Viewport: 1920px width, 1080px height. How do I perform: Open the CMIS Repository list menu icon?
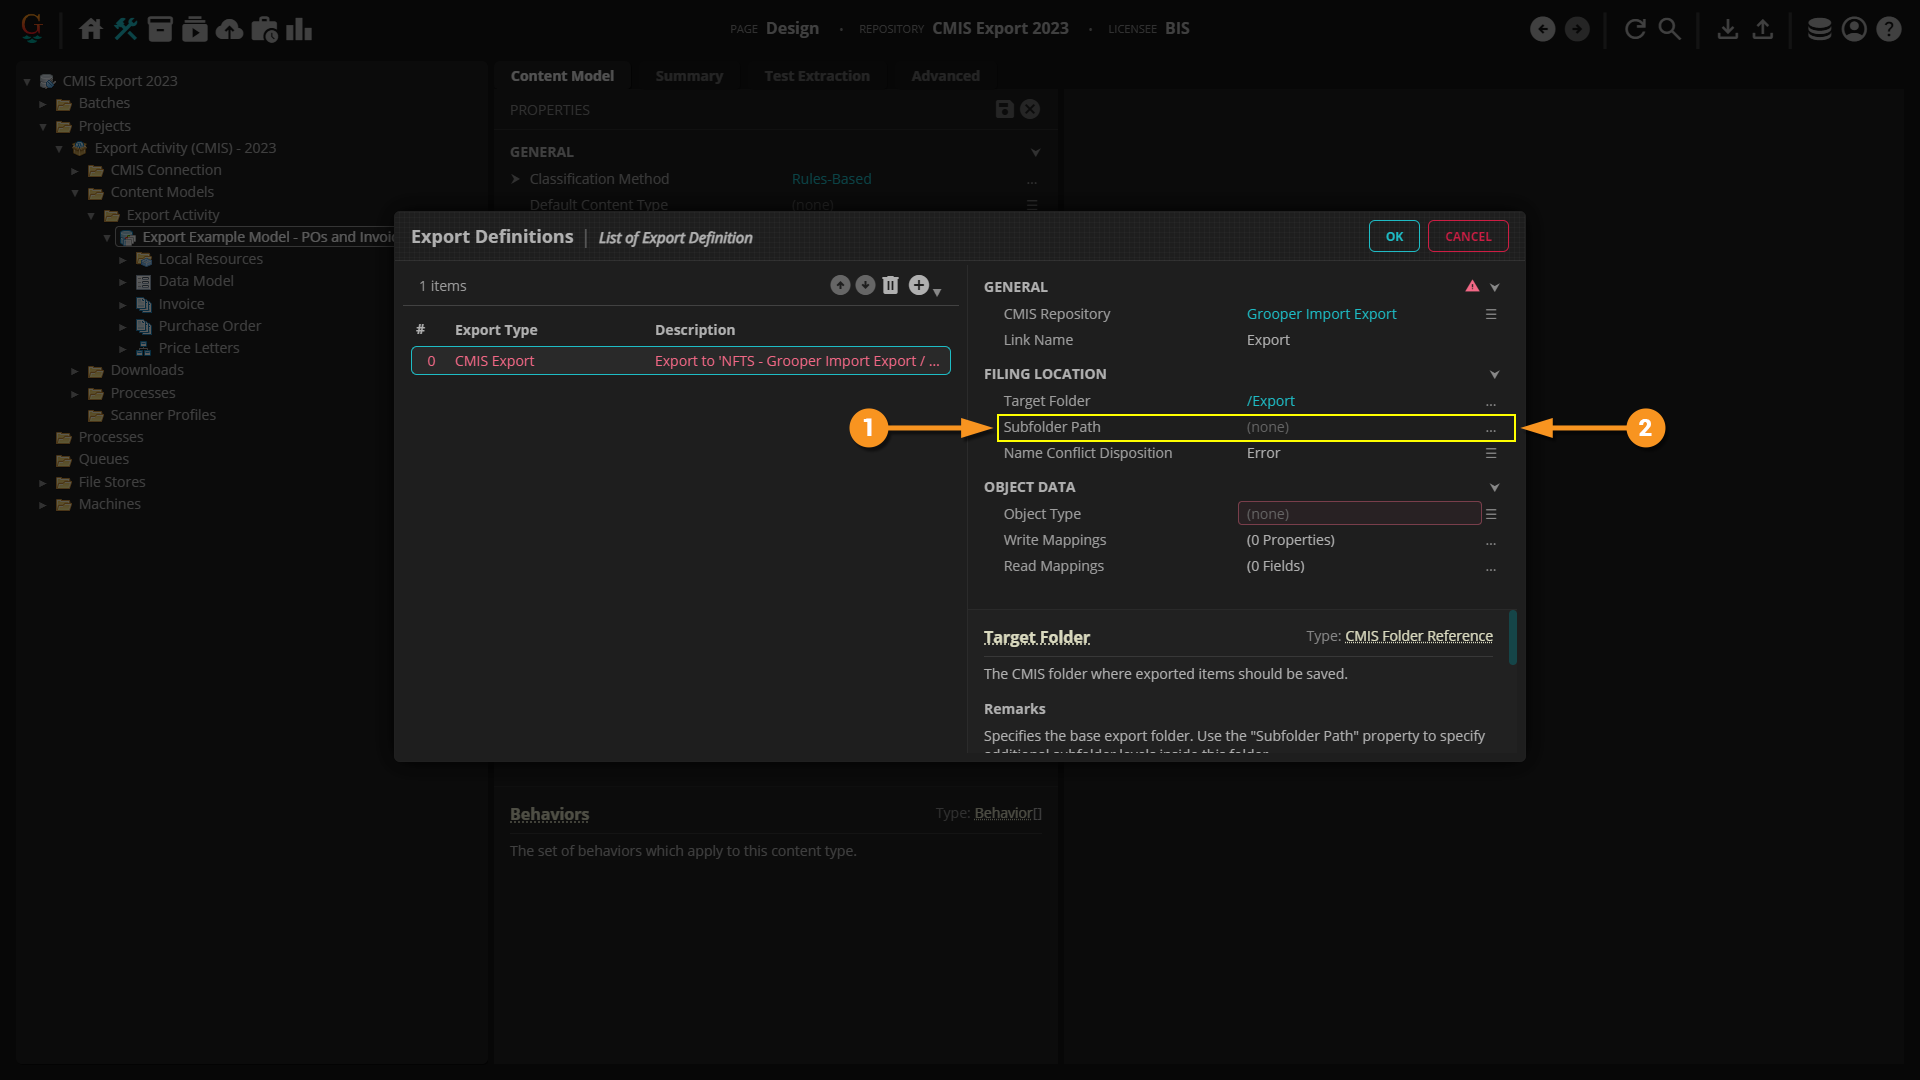click(1491, 314)
